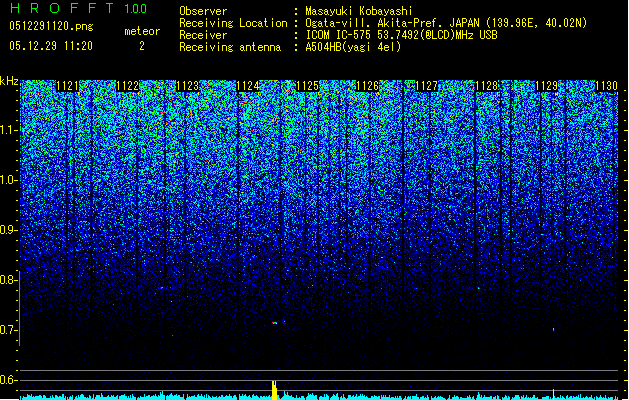Image resolution: width=629 pixels, height=400 pixels.
Task: Click the 1121 time marker
Action: point(67,86)
